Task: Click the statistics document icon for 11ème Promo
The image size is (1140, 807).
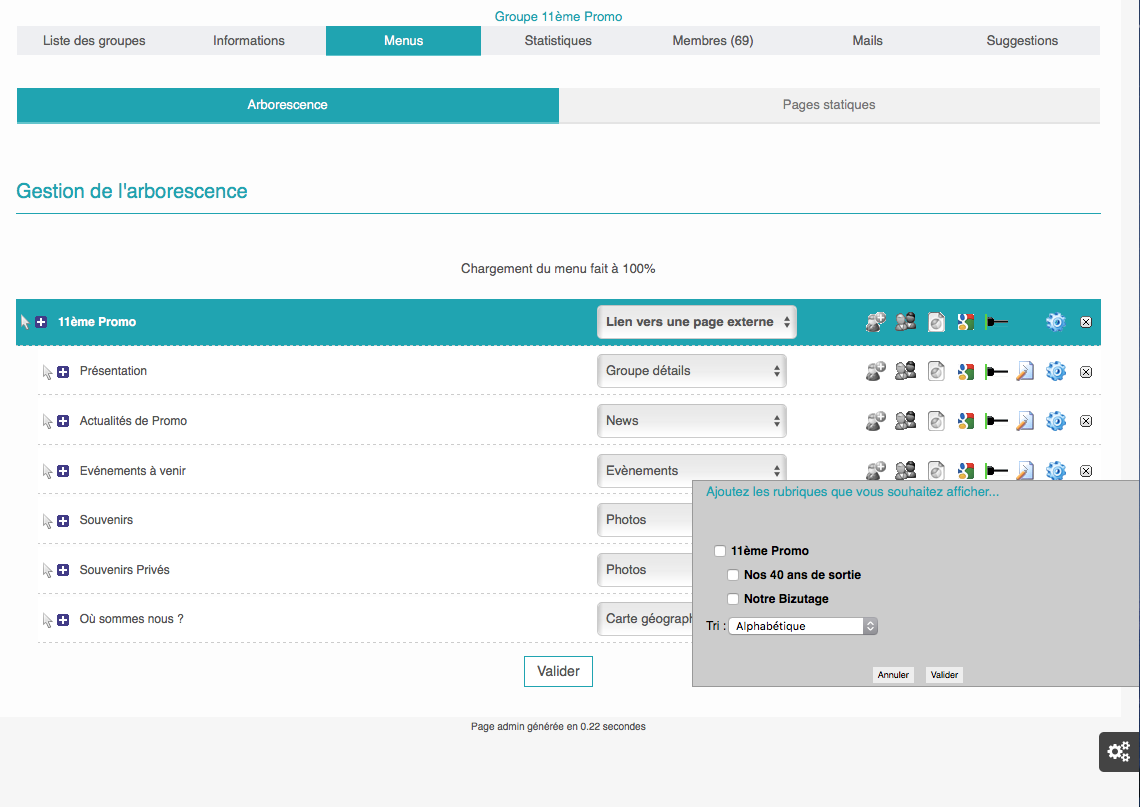Action: tap(936, 322)
